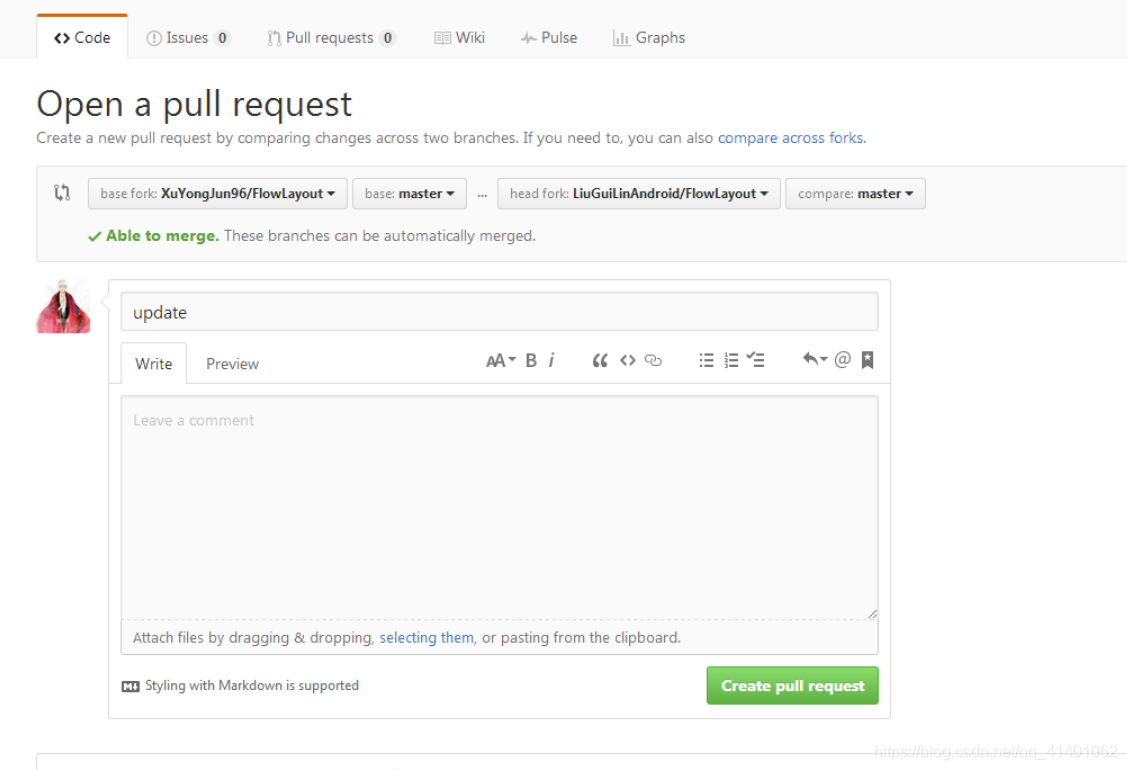The image size is (1127, 770).
Task: Add a task list
Action: (755, 360)
